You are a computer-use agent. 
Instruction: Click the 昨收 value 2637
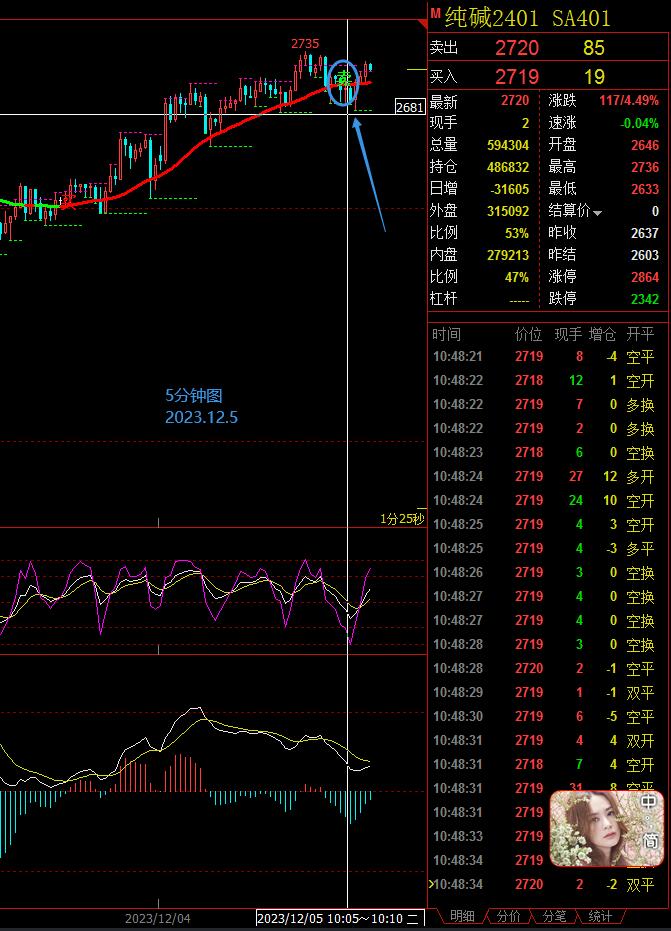645,233
